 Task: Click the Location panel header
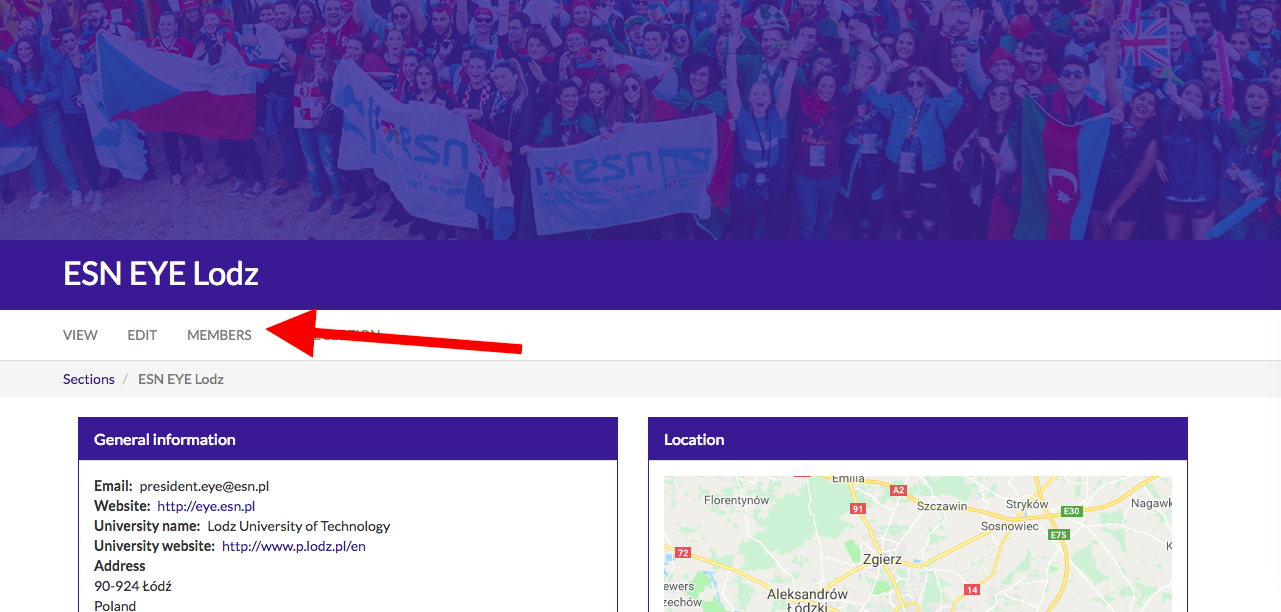[918, 439]
